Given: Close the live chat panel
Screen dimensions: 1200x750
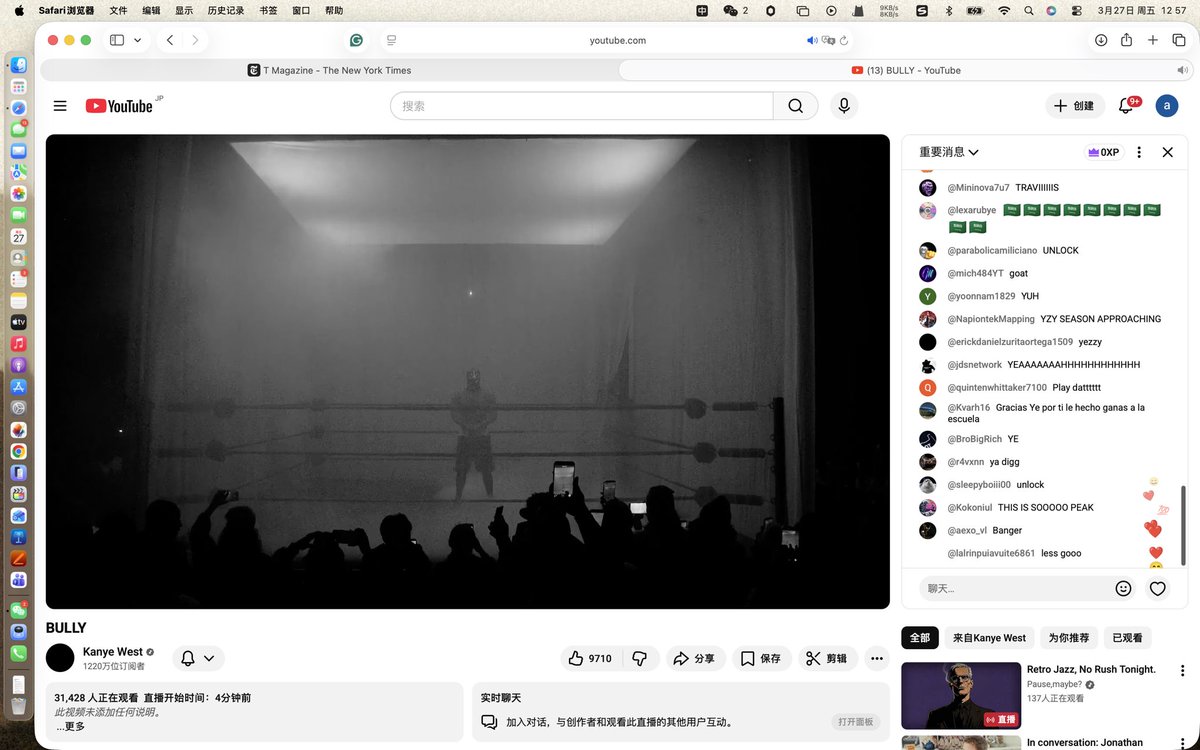Looking at the screenshot, I should pos(1167,152).
